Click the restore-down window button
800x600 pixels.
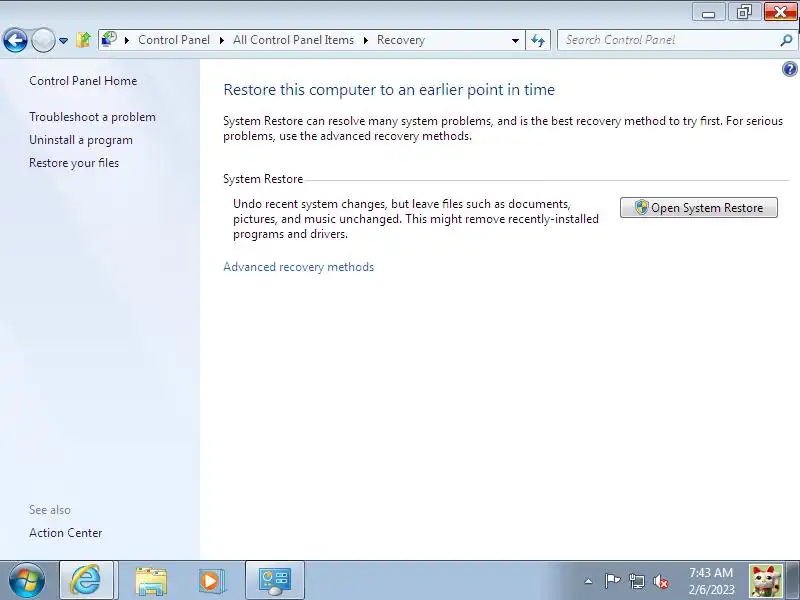pos(744,13)
